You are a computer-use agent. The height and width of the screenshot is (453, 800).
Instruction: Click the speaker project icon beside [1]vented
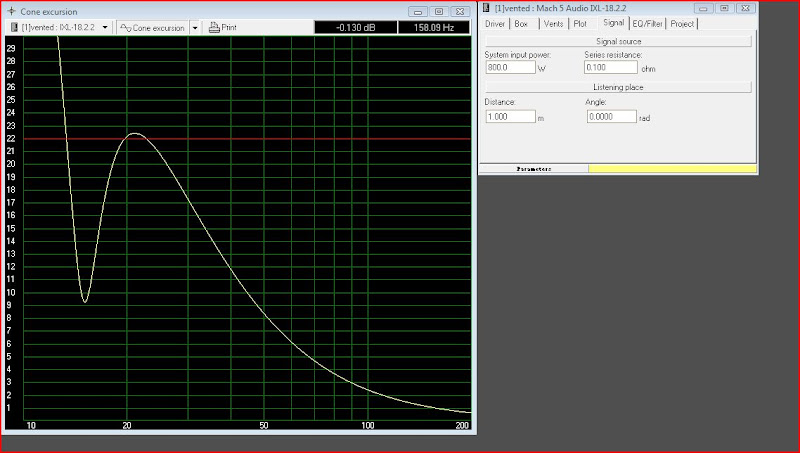point(13,28)
